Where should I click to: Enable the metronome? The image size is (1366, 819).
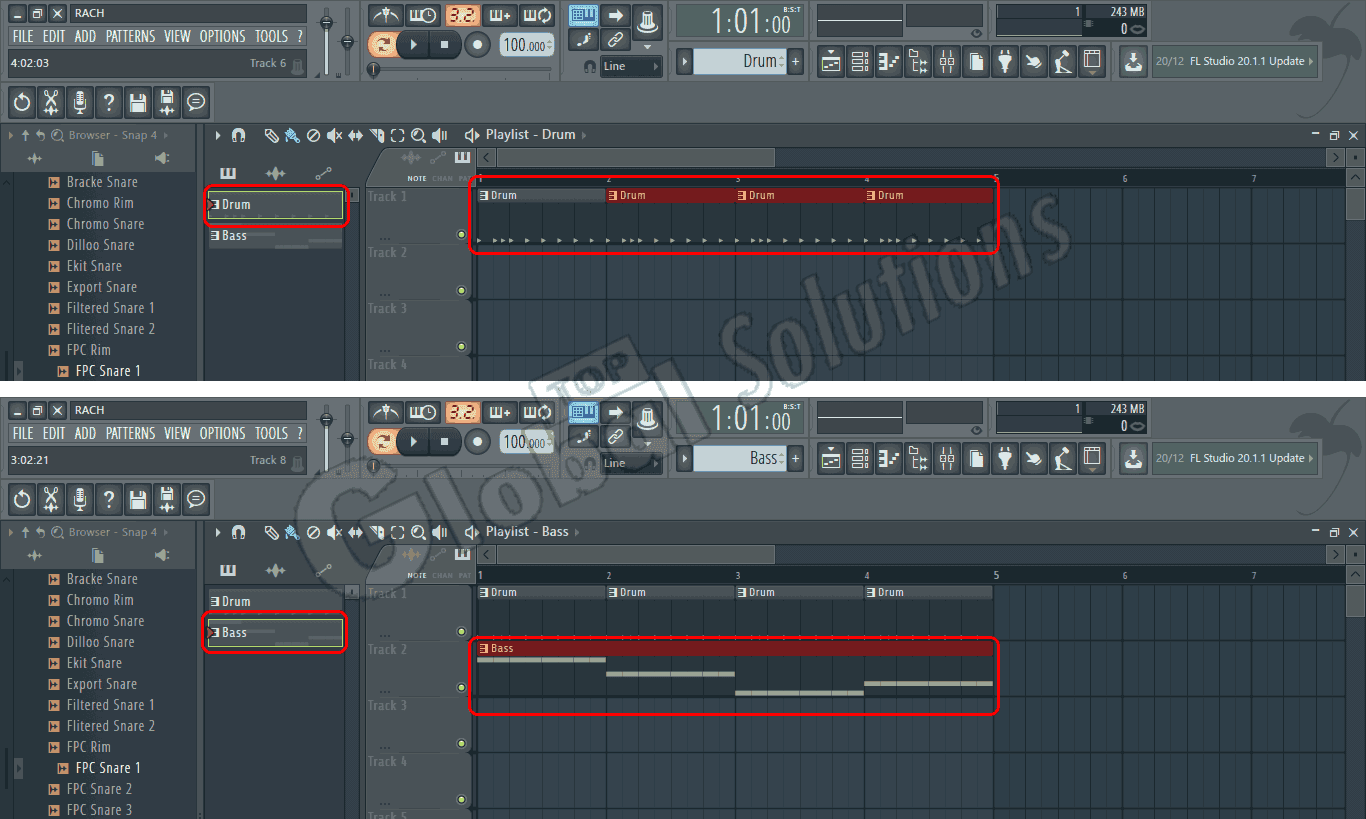[x=386, y=16]
